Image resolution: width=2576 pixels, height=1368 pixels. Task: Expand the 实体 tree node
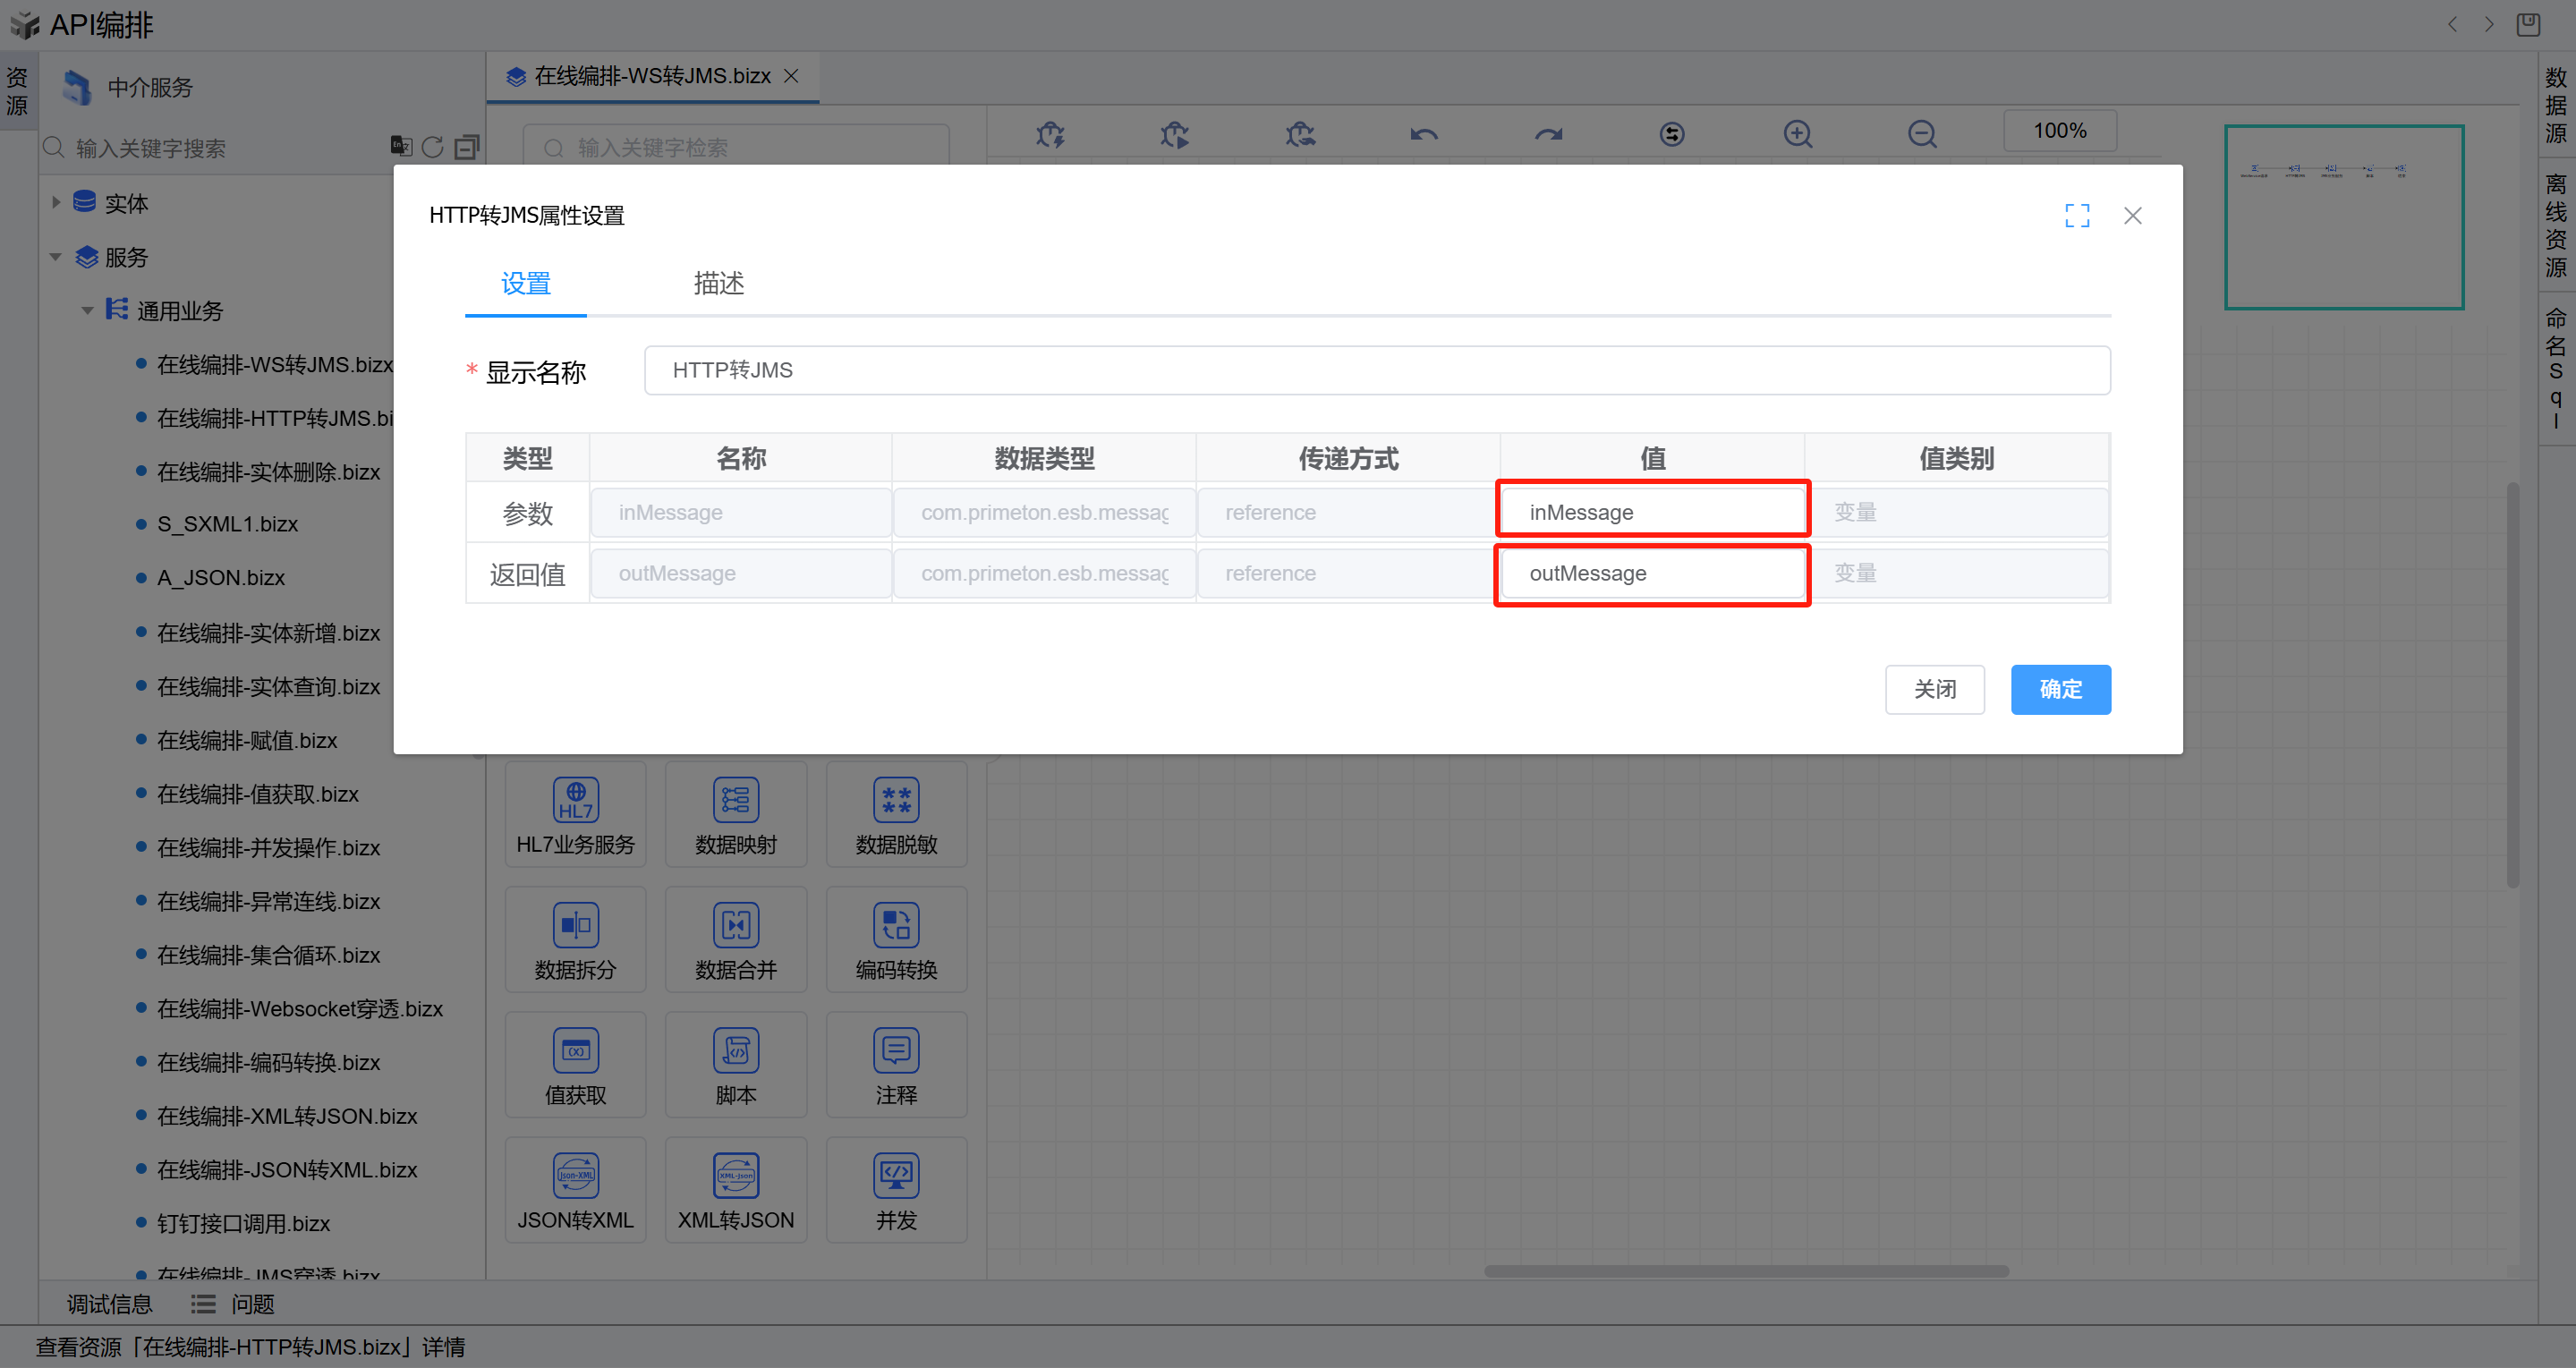[56, 202]
